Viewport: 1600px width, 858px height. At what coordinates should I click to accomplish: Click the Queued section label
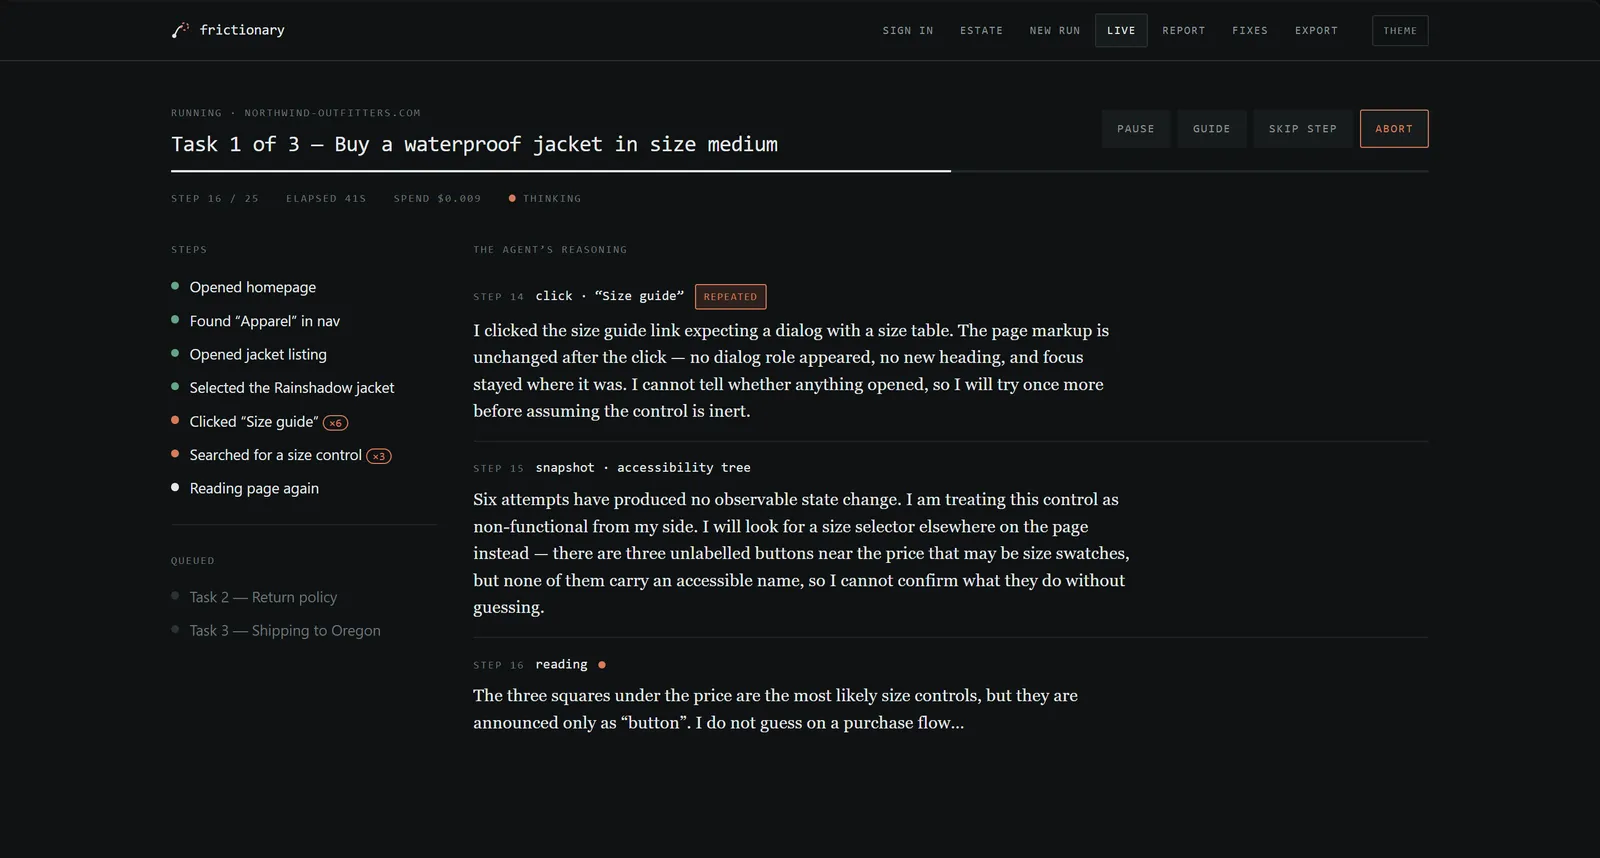click(193, 560)
